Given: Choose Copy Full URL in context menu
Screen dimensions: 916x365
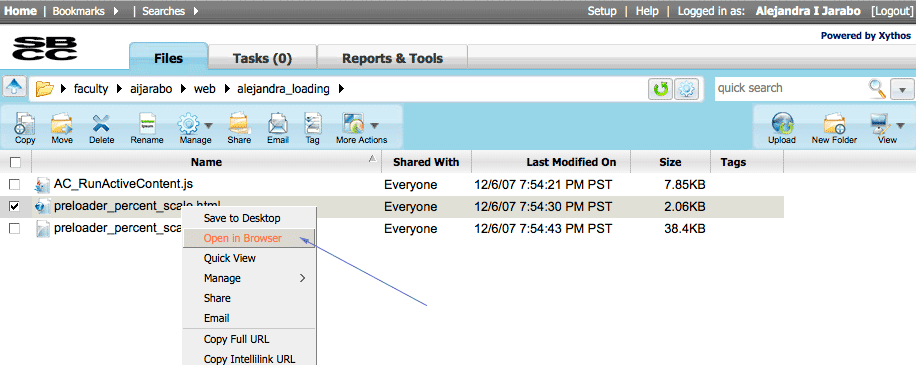Looking at the screenshot, I should (x=237, y=339).
